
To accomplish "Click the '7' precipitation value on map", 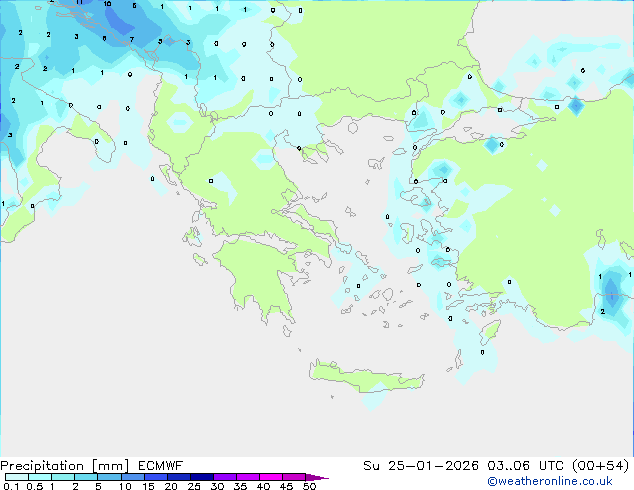I will [132, 40].
